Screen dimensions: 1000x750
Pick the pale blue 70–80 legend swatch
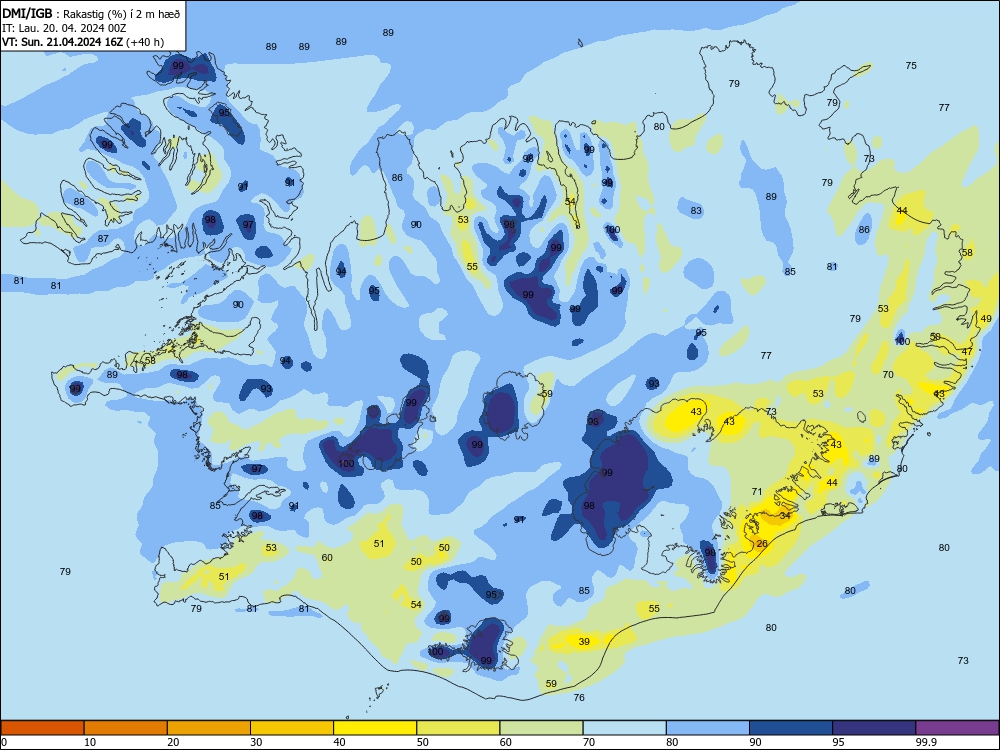[624, 728]
